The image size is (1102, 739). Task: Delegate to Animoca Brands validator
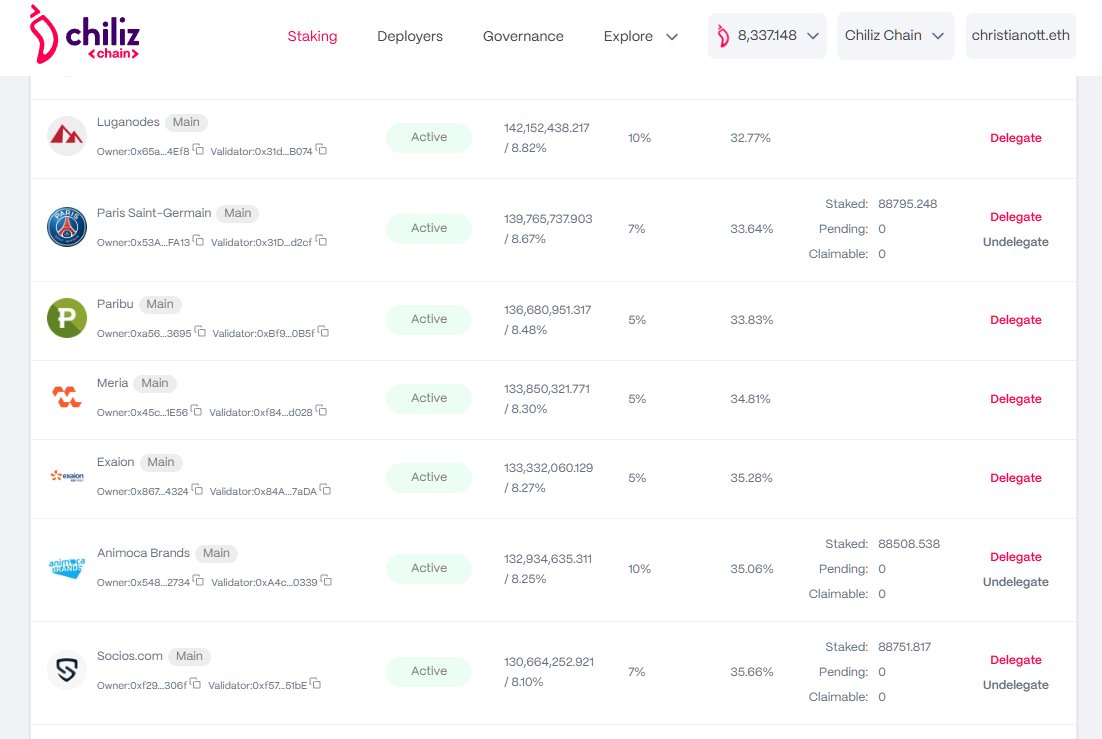[x=1016, y=557]
